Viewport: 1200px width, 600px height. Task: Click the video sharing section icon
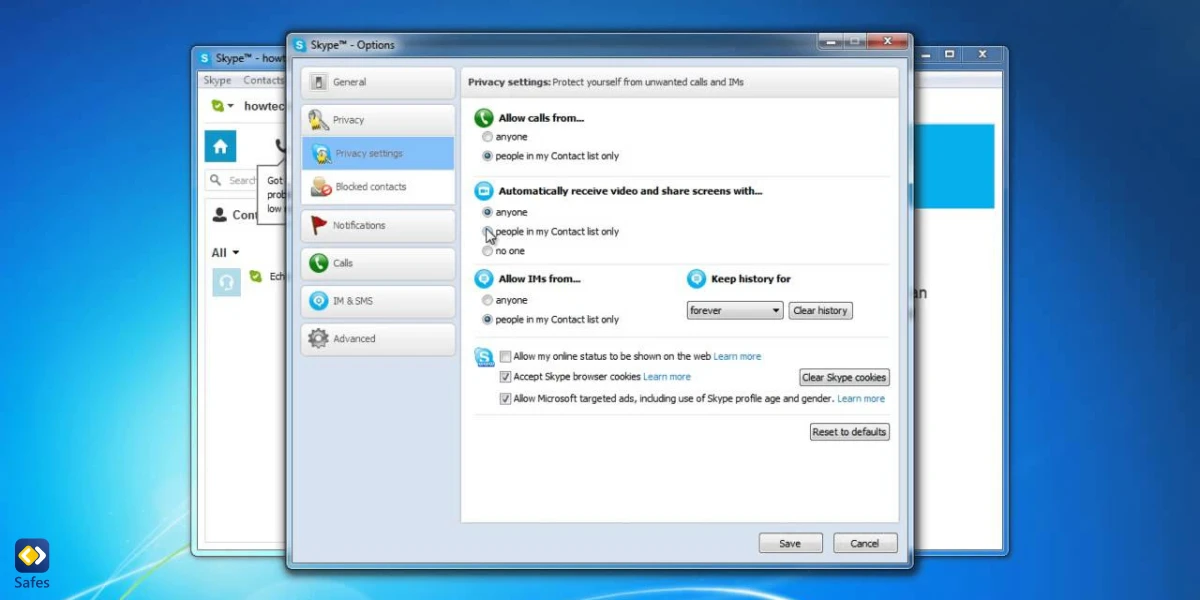(x=484, y=191)
